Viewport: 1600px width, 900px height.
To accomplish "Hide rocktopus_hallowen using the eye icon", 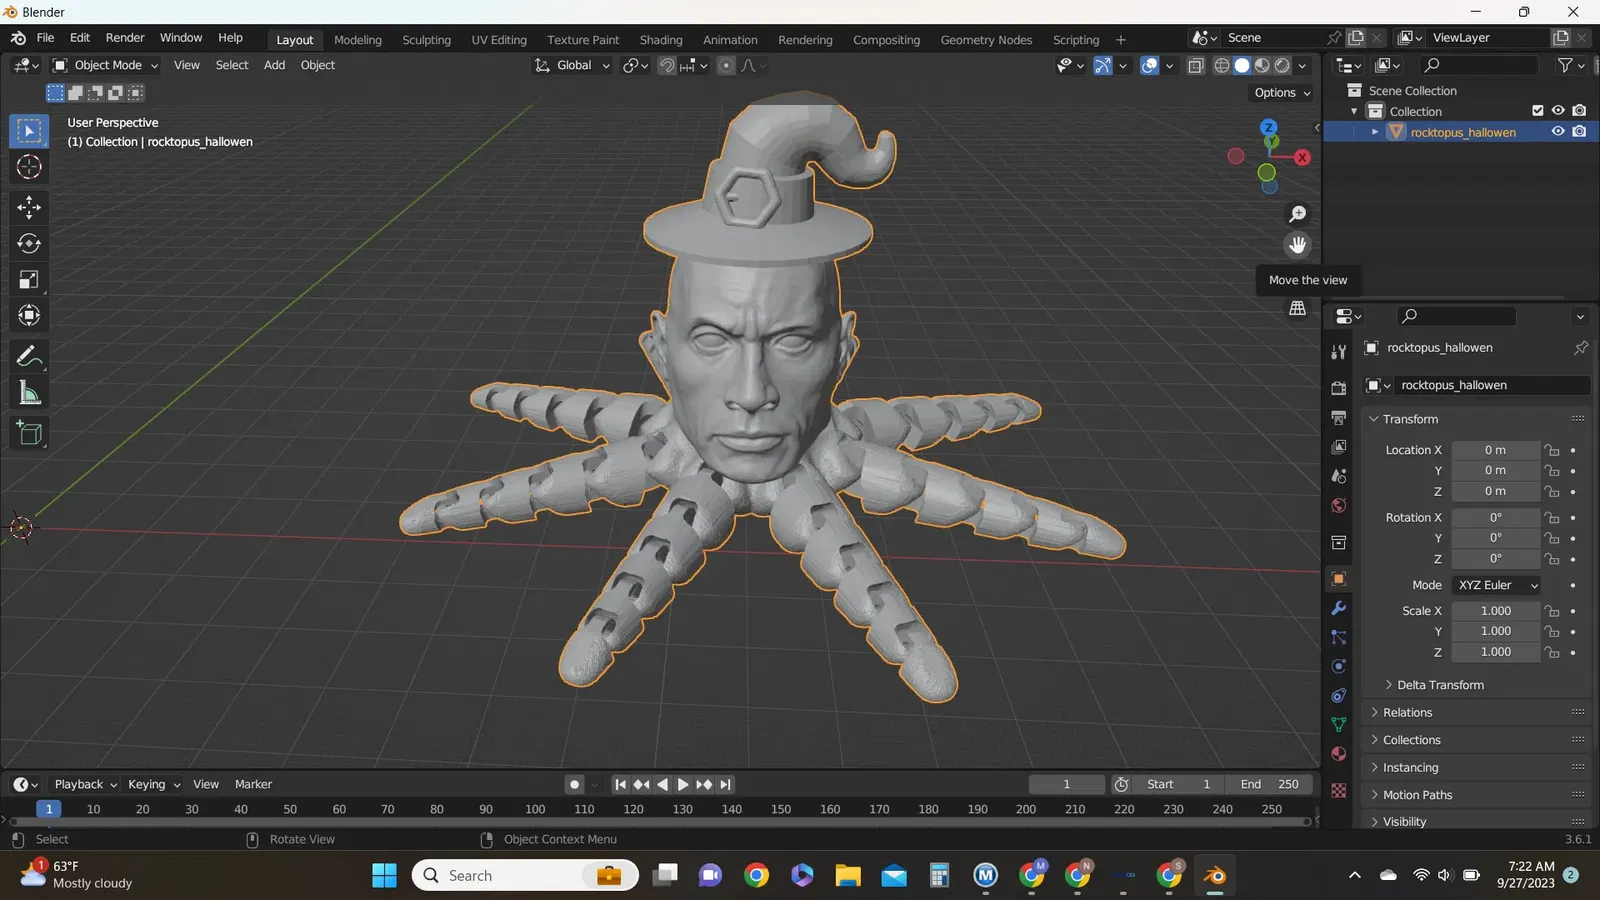I will click(x=1557, y=132).
